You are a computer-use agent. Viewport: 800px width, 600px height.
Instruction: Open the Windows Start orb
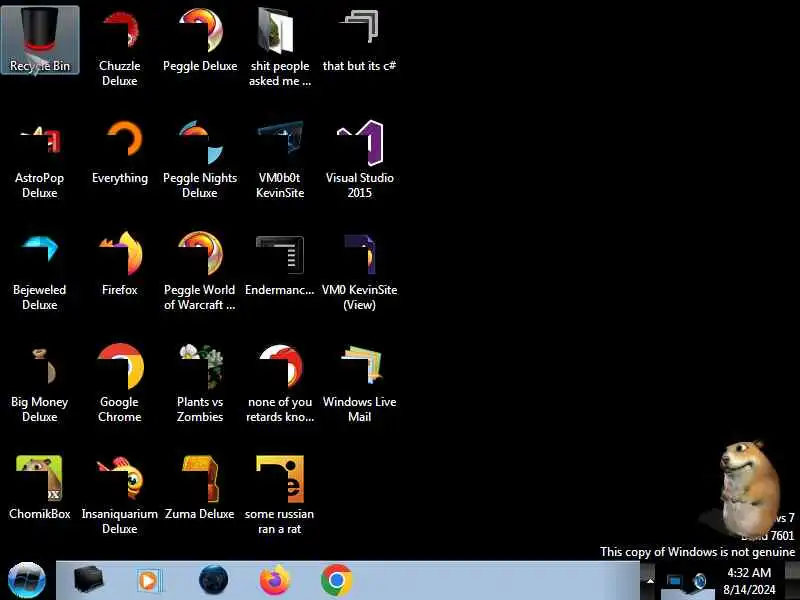click(27, 580)
